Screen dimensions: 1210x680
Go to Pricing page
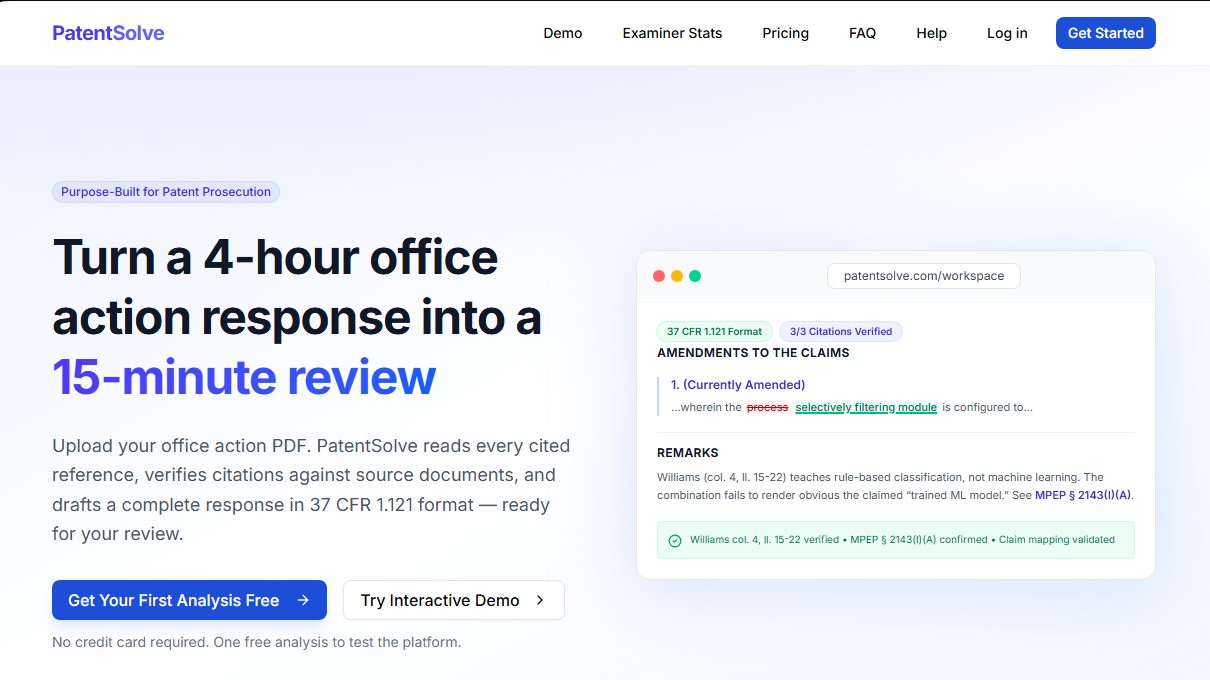pyautogui.click(x=785, y=33)
